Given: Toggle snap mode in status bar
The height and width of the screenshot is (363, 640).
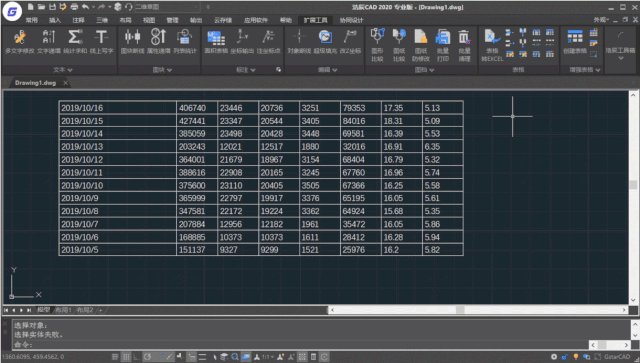Looking at the screenshot, I should (116, 357).
